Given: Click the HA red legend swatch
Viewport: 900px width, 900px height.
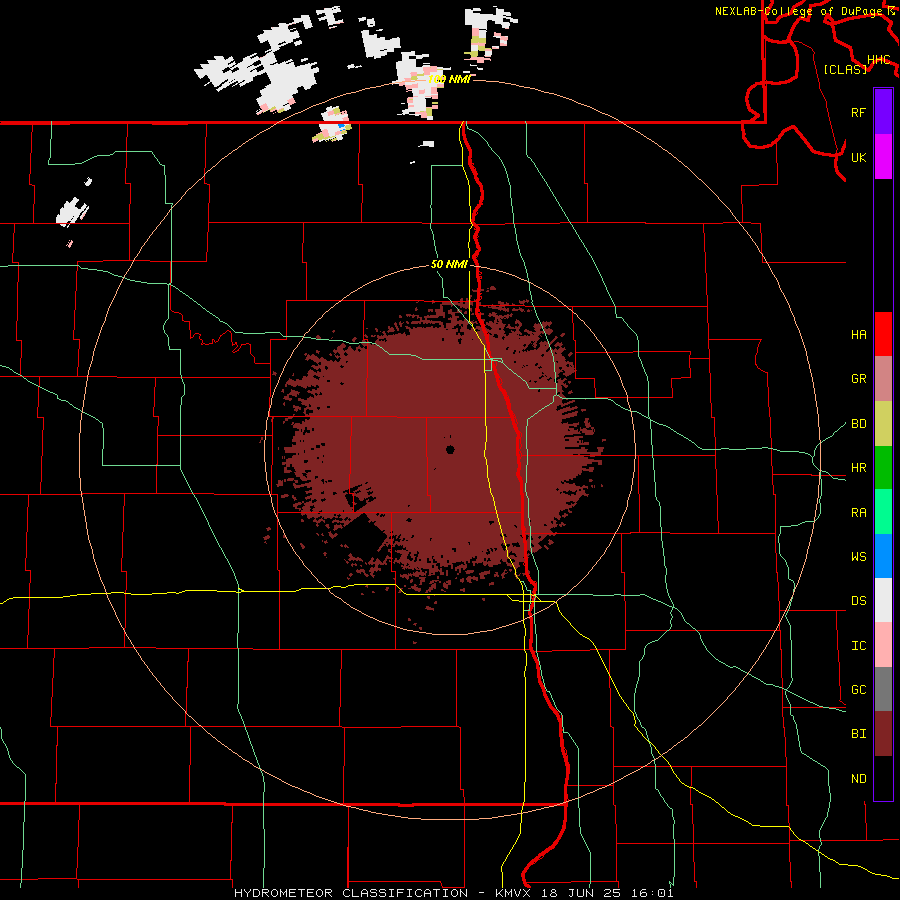Looking at the screenshot, I should coord(883,334).
